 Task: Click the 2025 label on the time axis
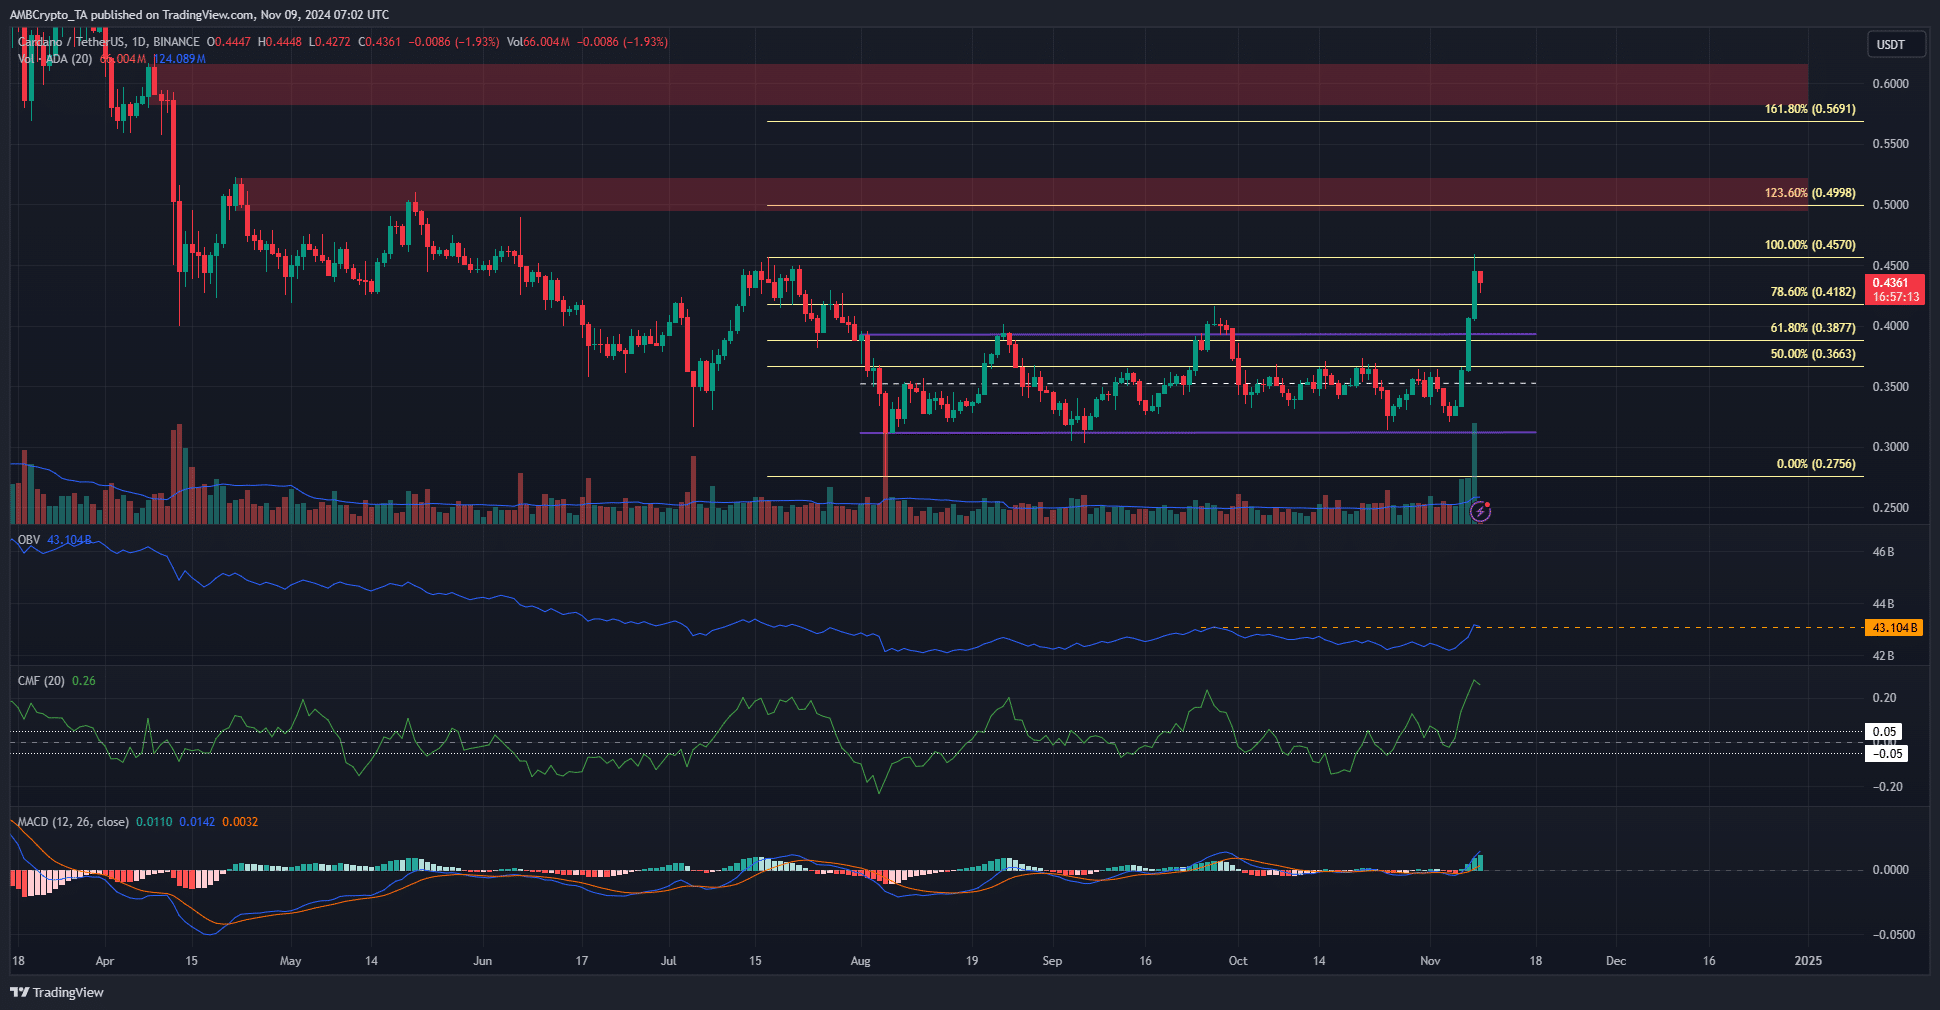pos(1808,961)
